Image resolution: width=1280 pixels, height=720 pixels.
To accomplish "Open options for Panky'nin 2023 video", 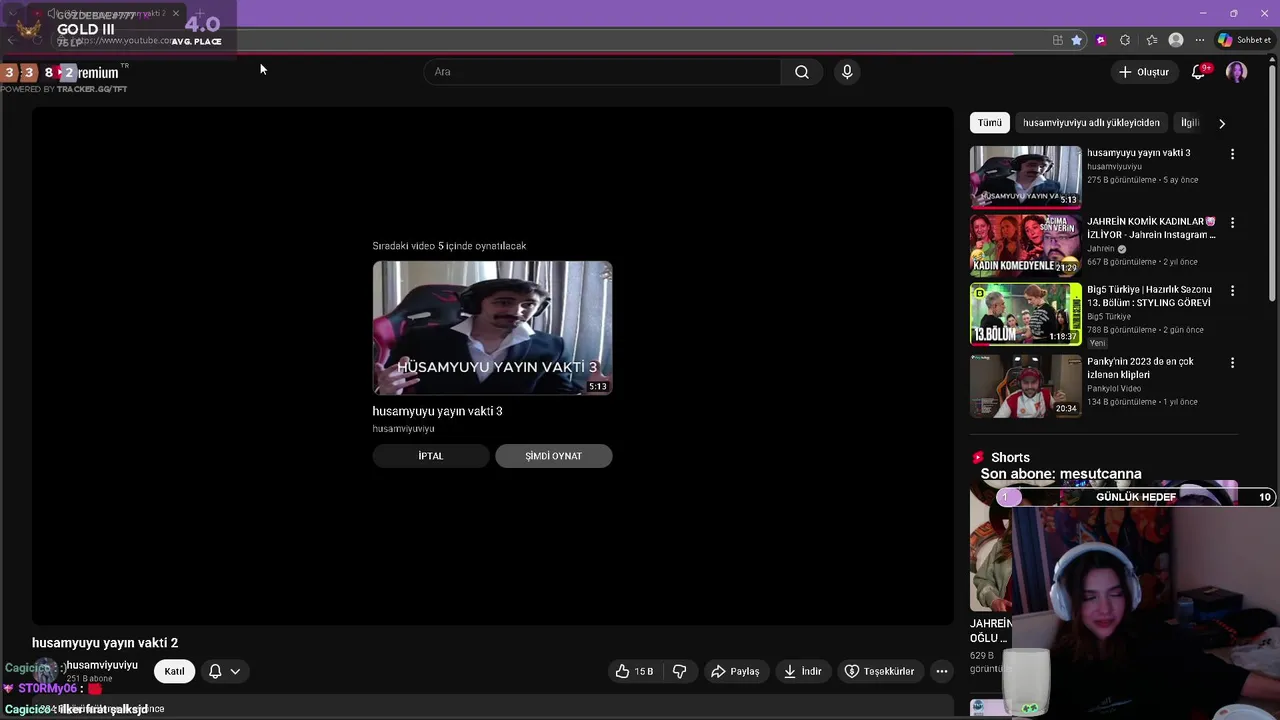I will coord(1232,362).
